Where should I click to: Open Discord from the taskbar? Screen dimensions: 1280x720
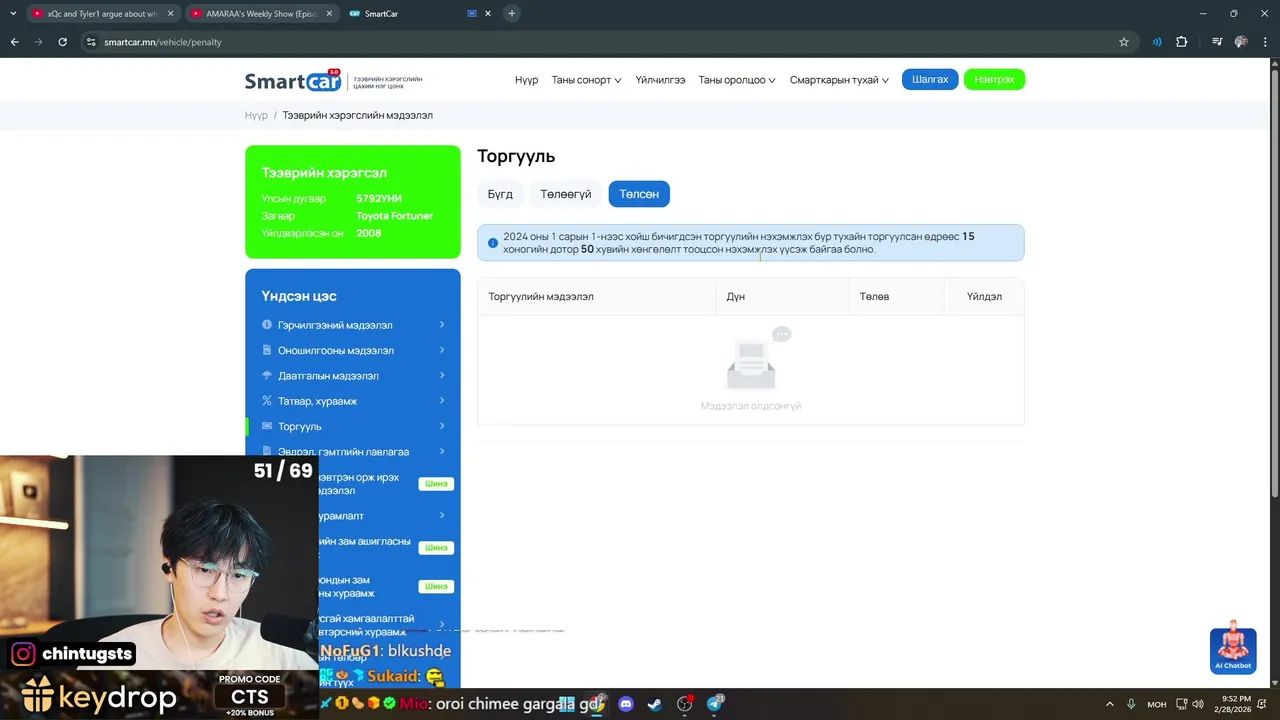click(626, 704)
